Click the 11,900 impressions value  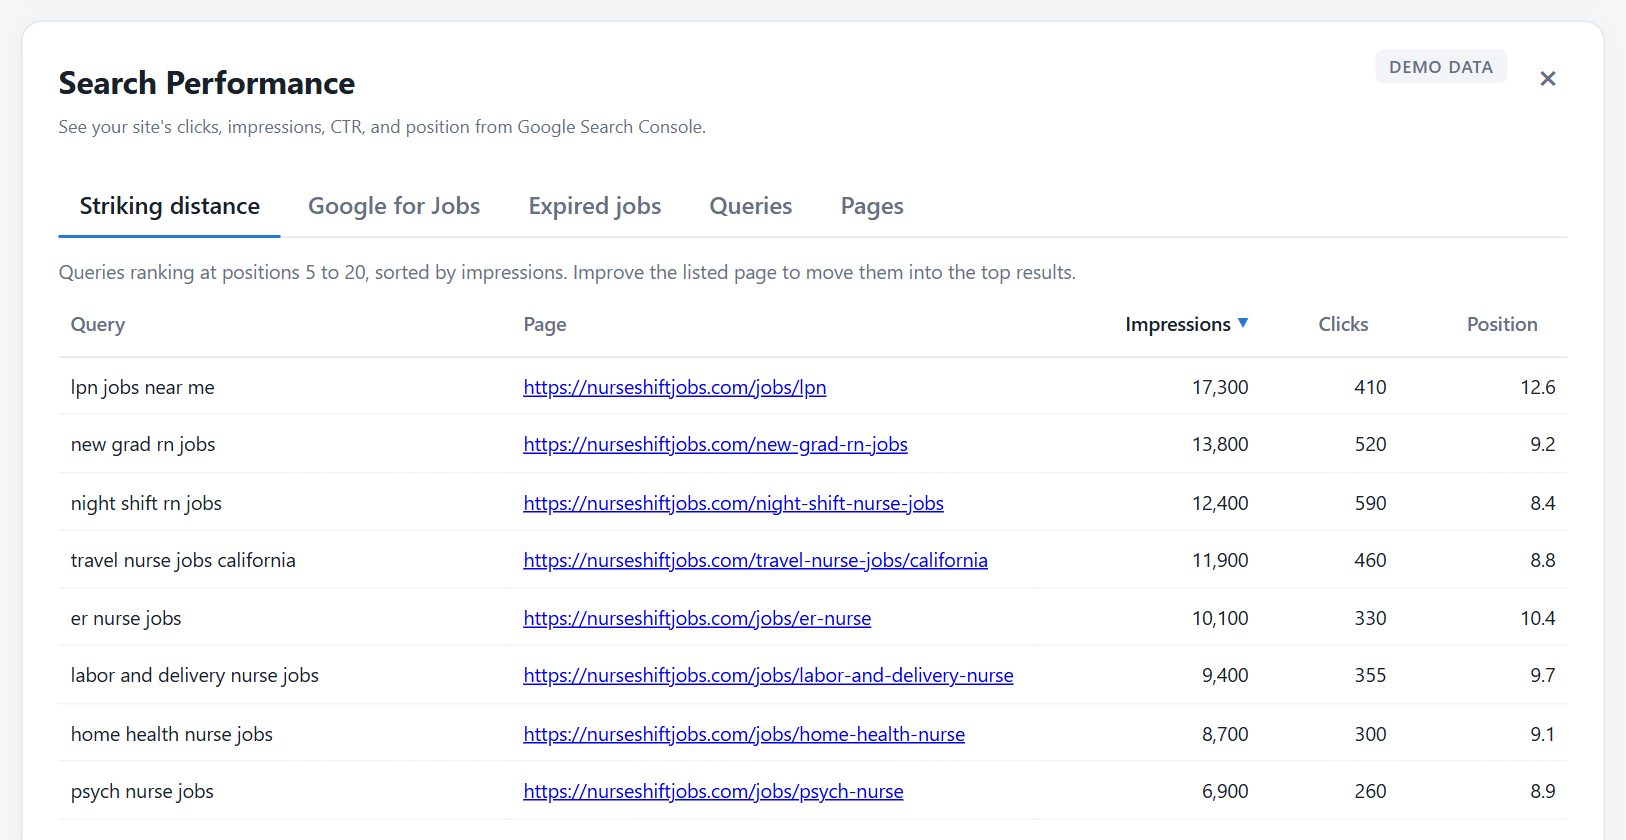coord(1220,560)
